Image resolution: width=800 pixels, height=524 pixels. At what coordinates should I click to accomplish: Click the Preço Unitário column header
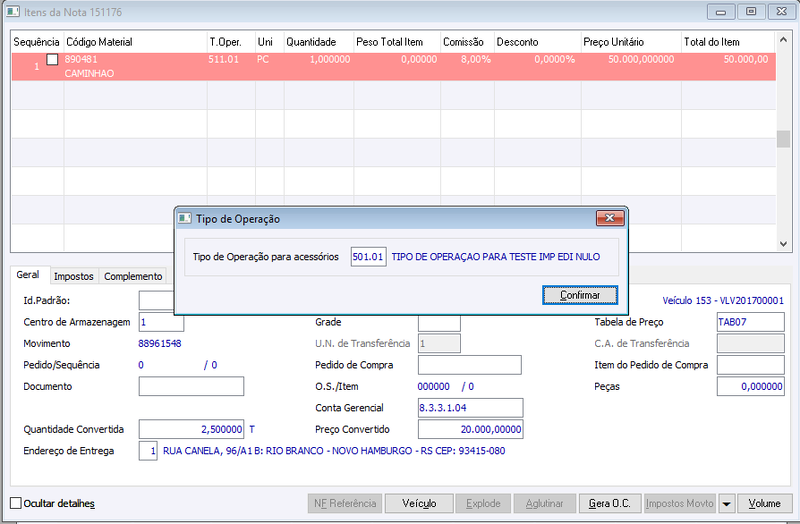pos(631,42)
